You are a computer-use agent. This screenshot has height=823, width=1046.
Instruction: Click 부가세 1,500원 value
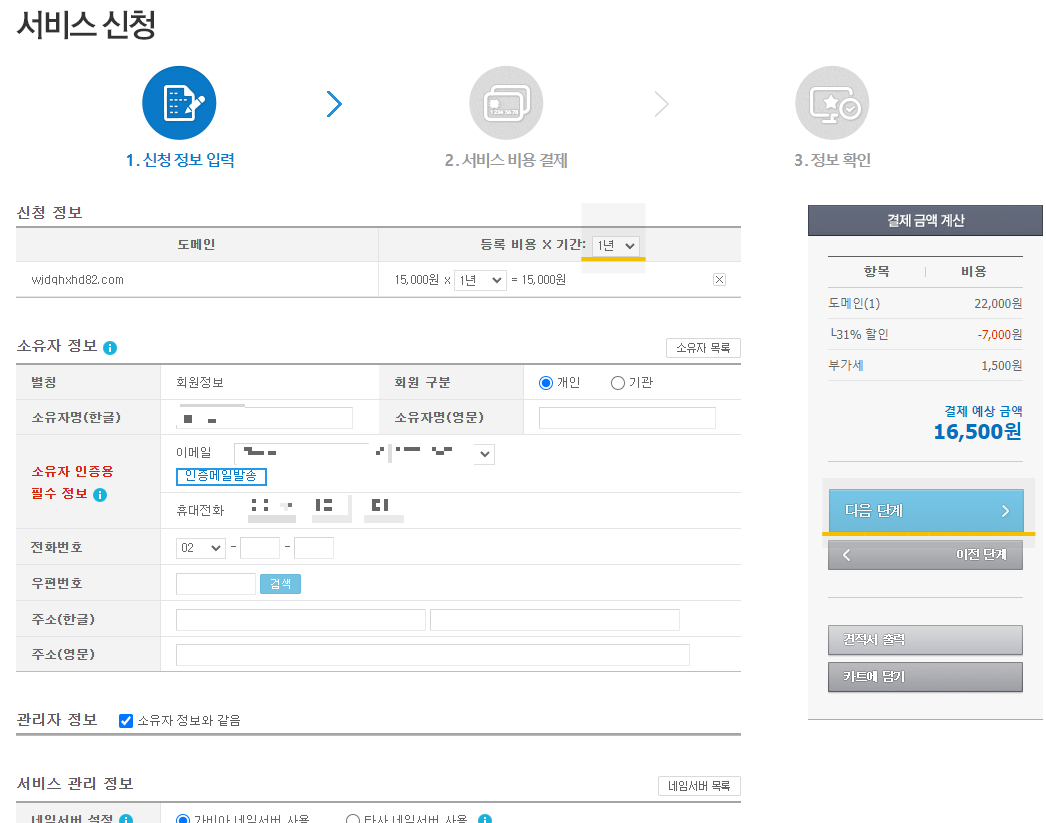(1001, 365)
